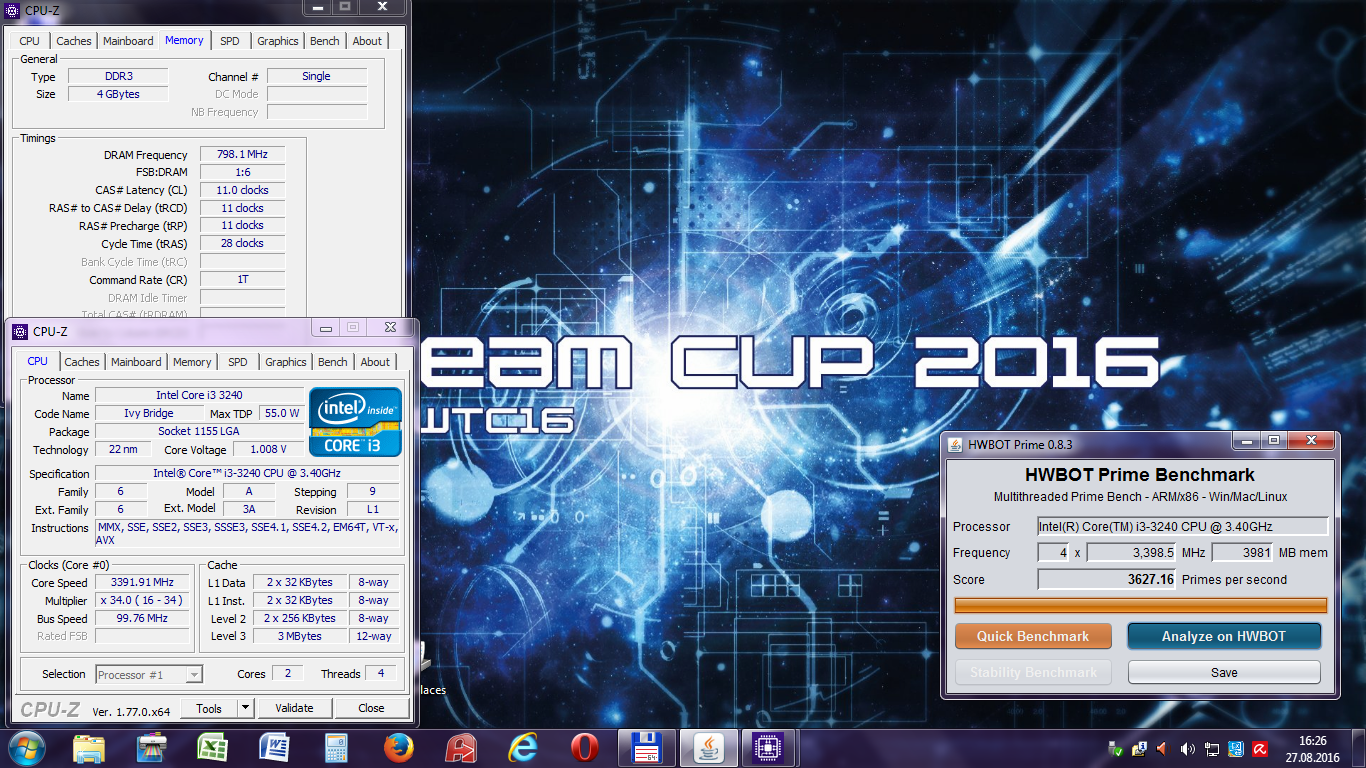The image size is (1366, 768).
Task: Open Microsoft Excel from the taskbar
Action: pos(212,748)
